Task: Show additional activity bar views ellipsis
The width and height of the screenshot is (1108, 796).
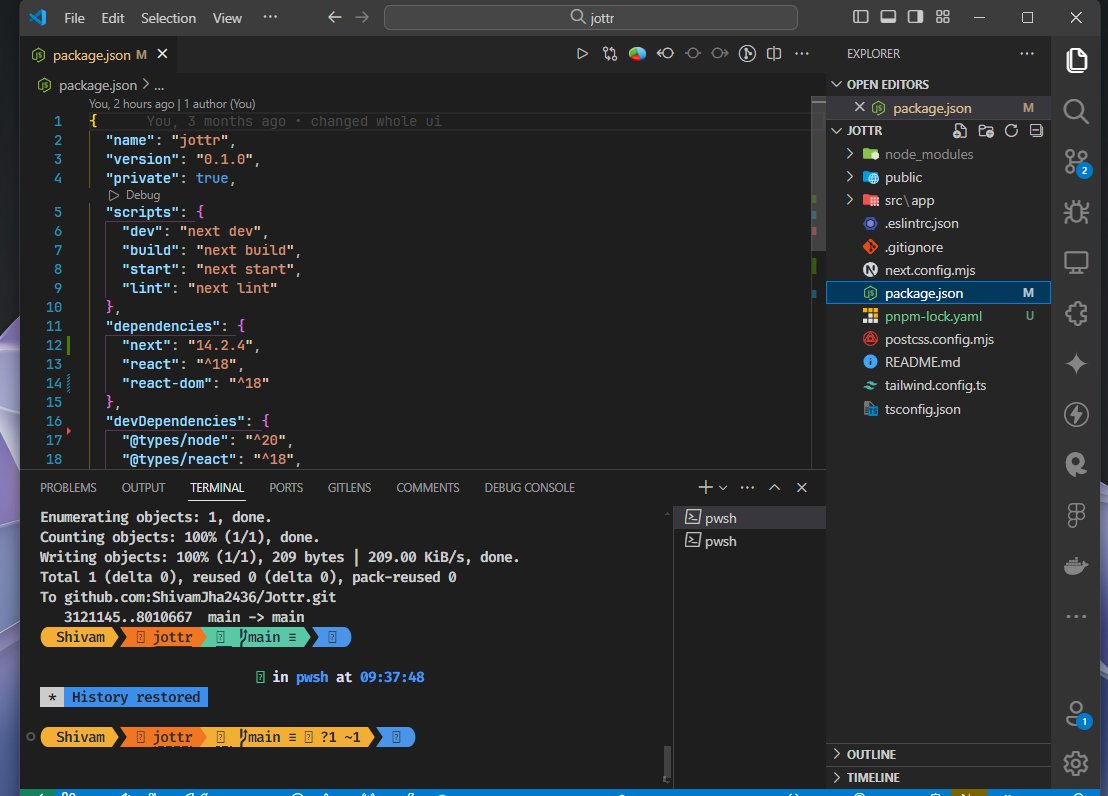Action: [x=1076, y=616]
